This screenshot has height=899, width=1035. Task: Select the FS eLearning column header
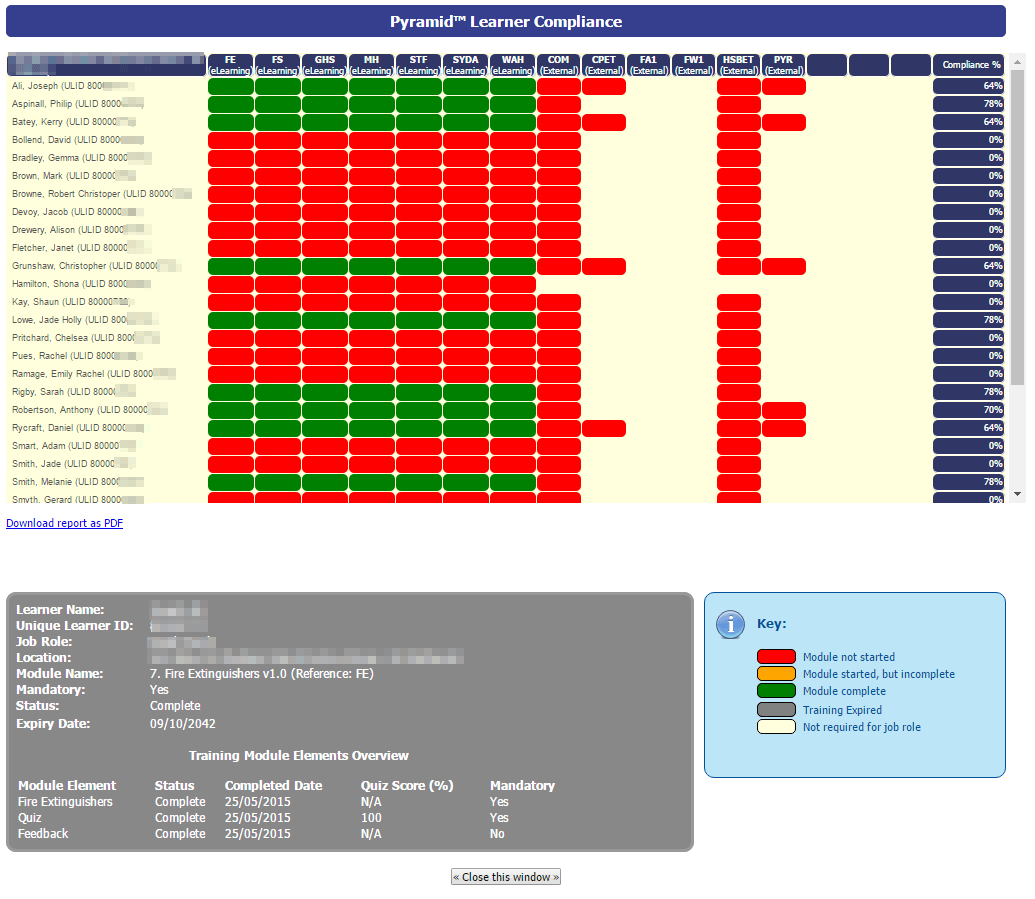pos(277,65)
